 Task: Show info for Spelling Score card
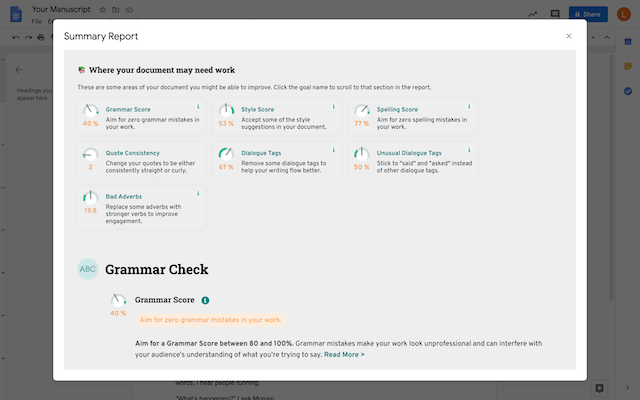coord(469,107)
